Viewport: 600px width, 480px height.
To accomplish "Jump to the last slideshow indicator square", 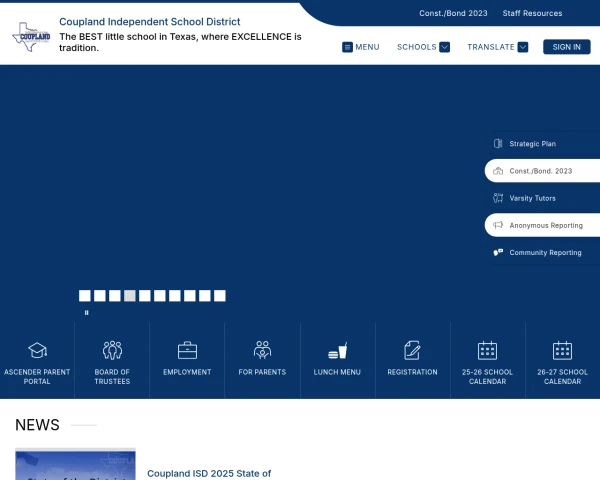I will coord(220,296).
